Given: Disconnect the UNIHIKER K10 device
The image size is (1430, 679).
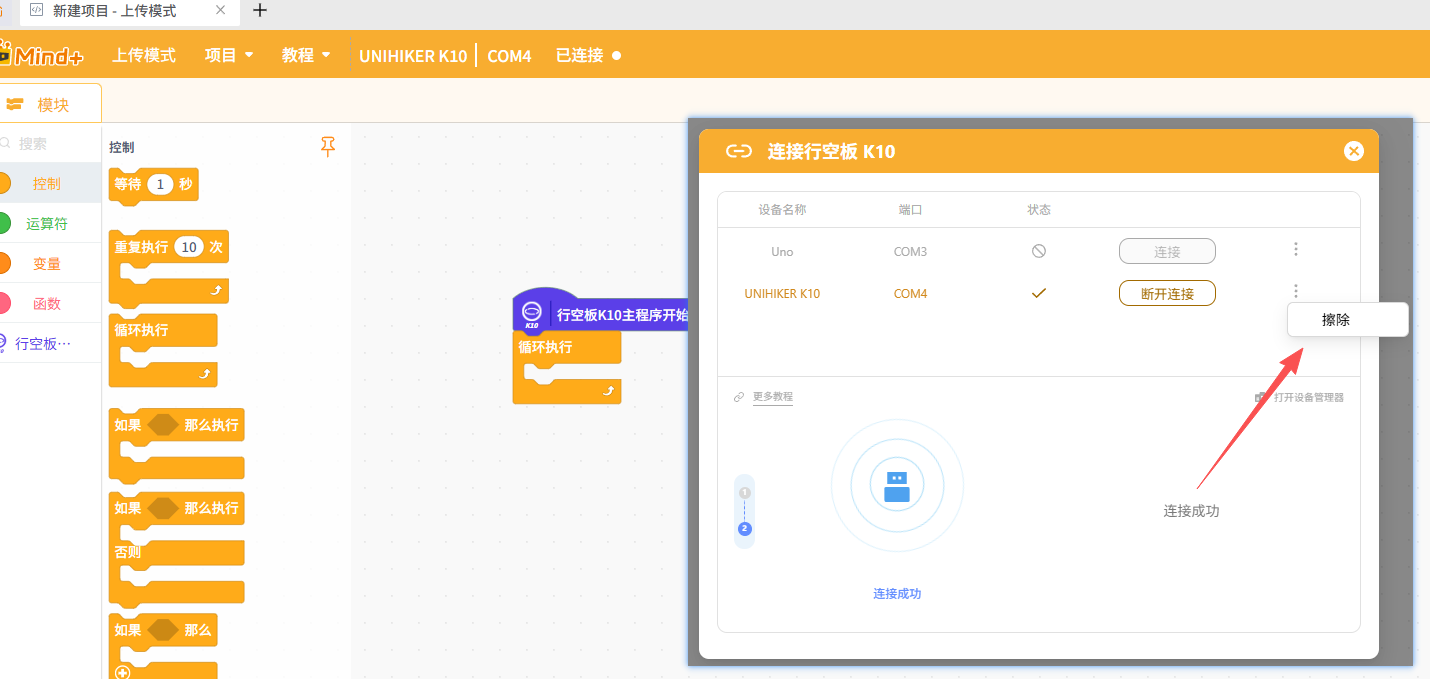Looking at the screenshot, I should coord(1166,293).
